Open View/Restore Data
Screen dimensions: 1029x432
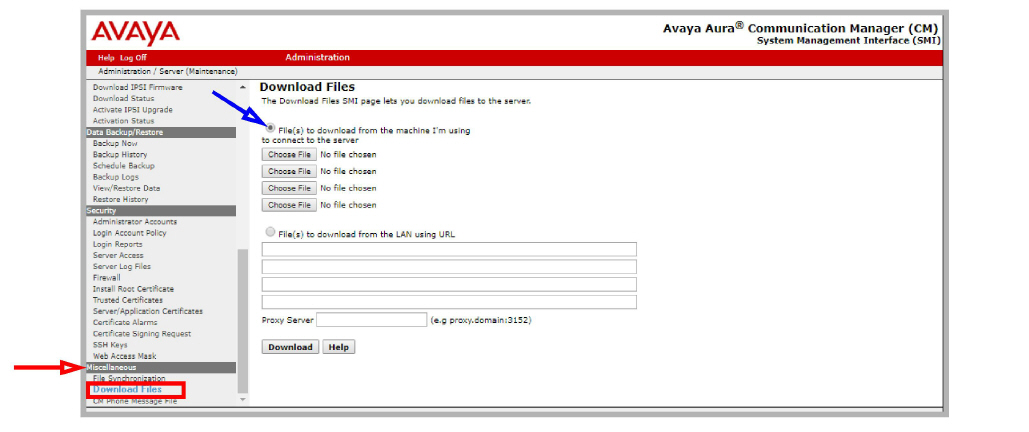126,188
